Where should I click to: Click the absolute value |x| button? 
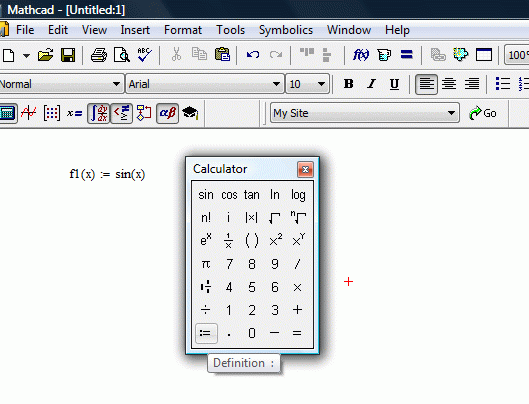pyautogui.click(x=251, y=218)
